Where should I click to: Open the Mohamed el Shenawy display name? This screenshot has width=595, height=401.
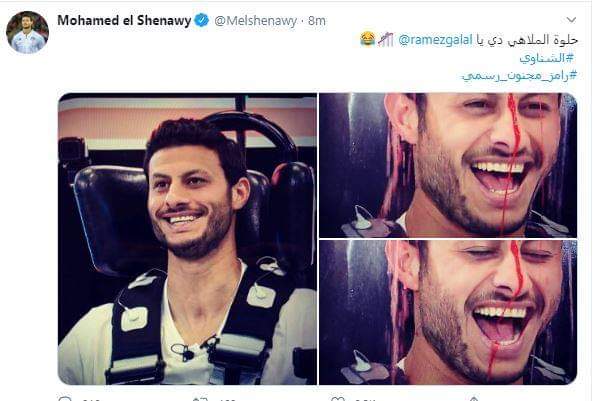click(x=124, y=20)
